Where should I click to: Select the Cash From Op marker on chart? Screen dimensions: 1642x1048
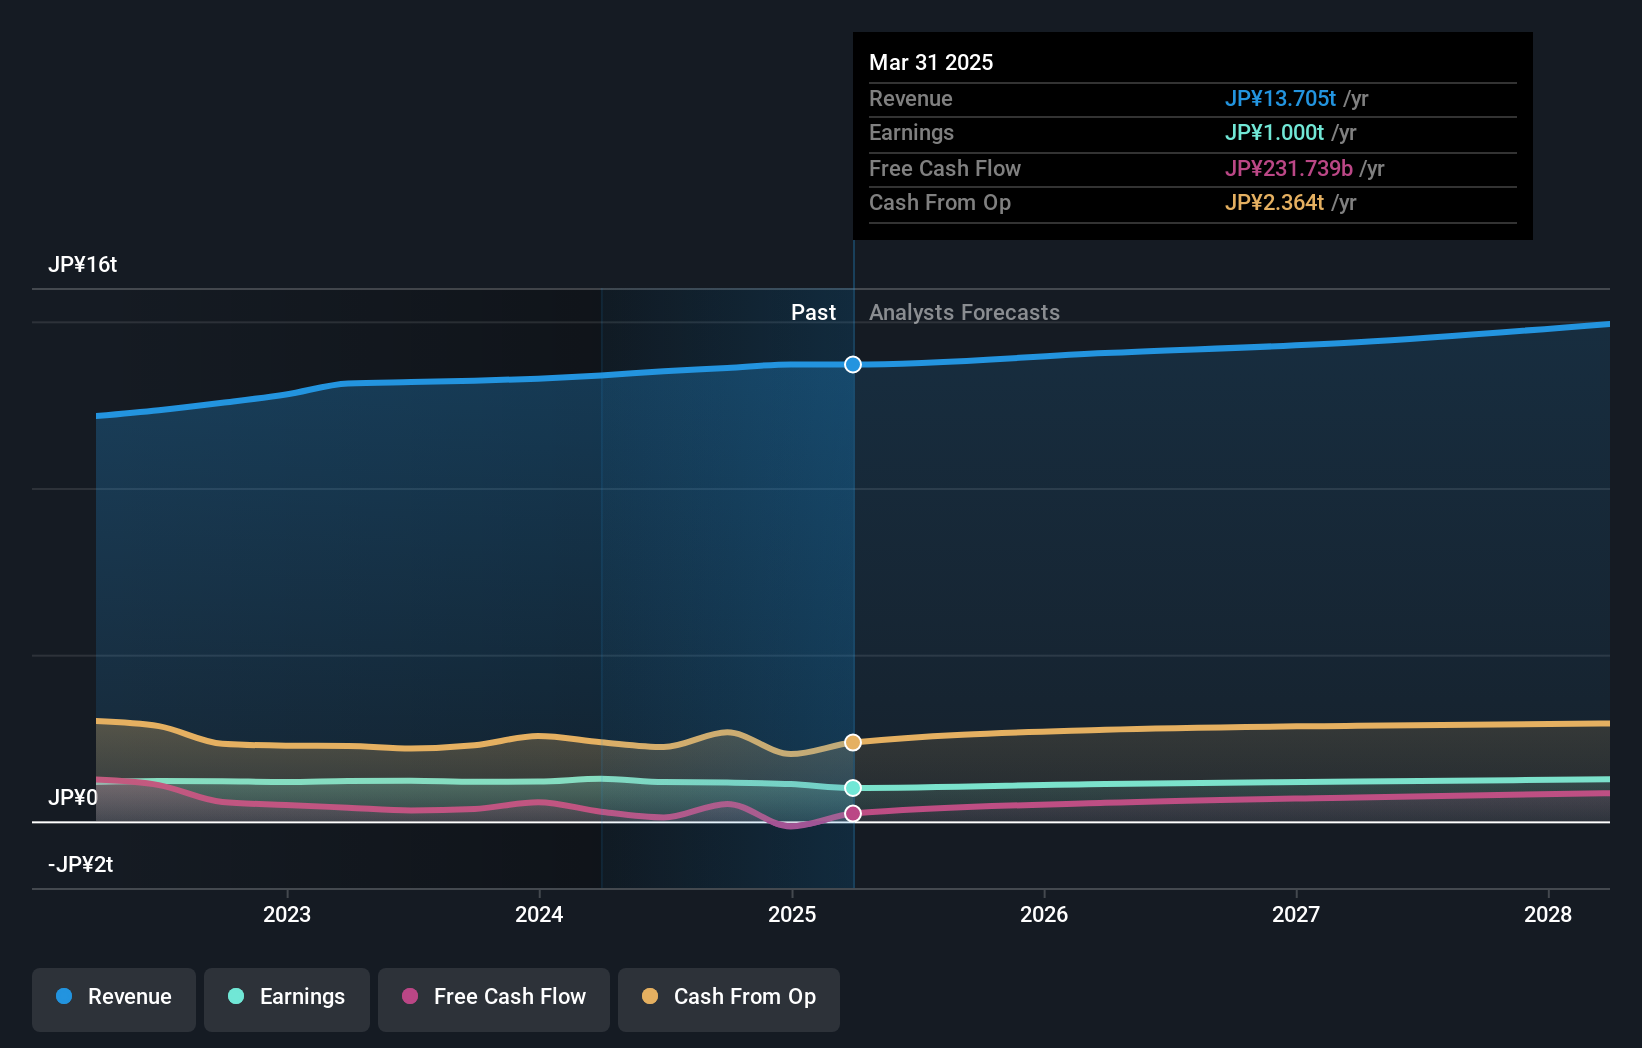pos(852,742)
